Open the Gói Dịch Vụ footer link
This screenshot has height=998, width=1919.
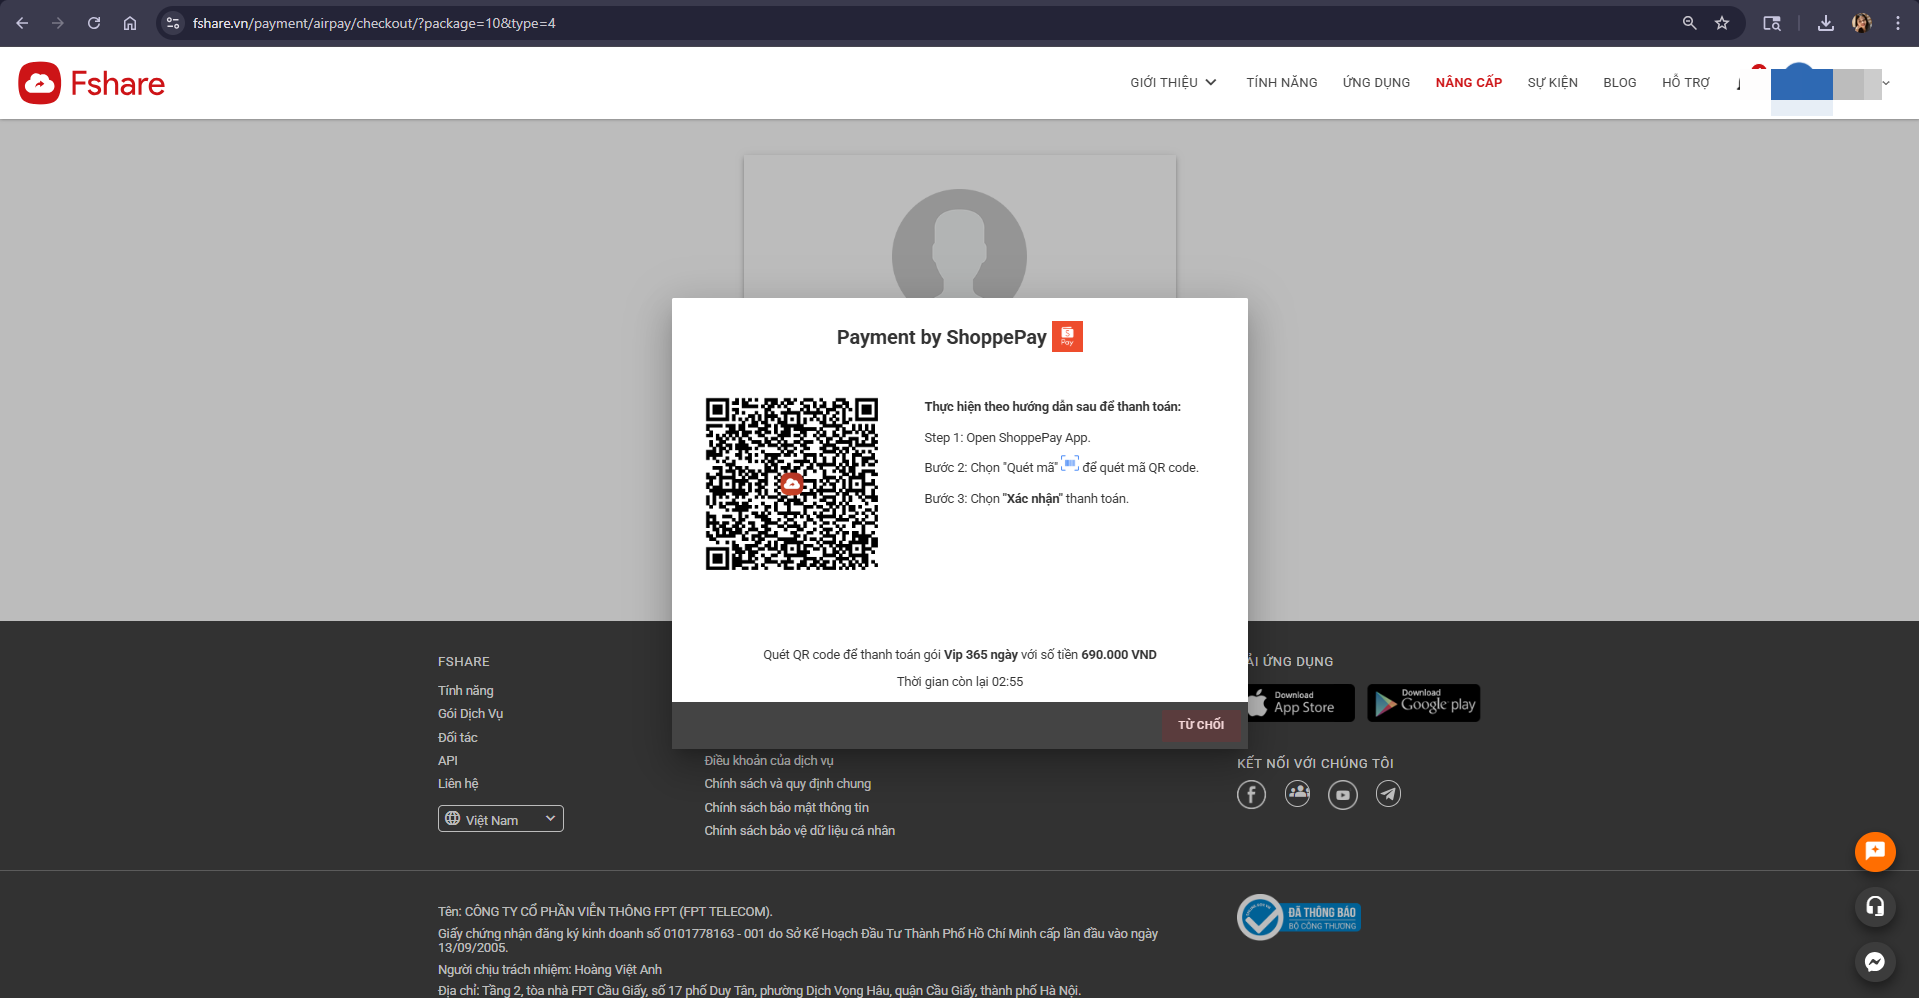[471, 714]
